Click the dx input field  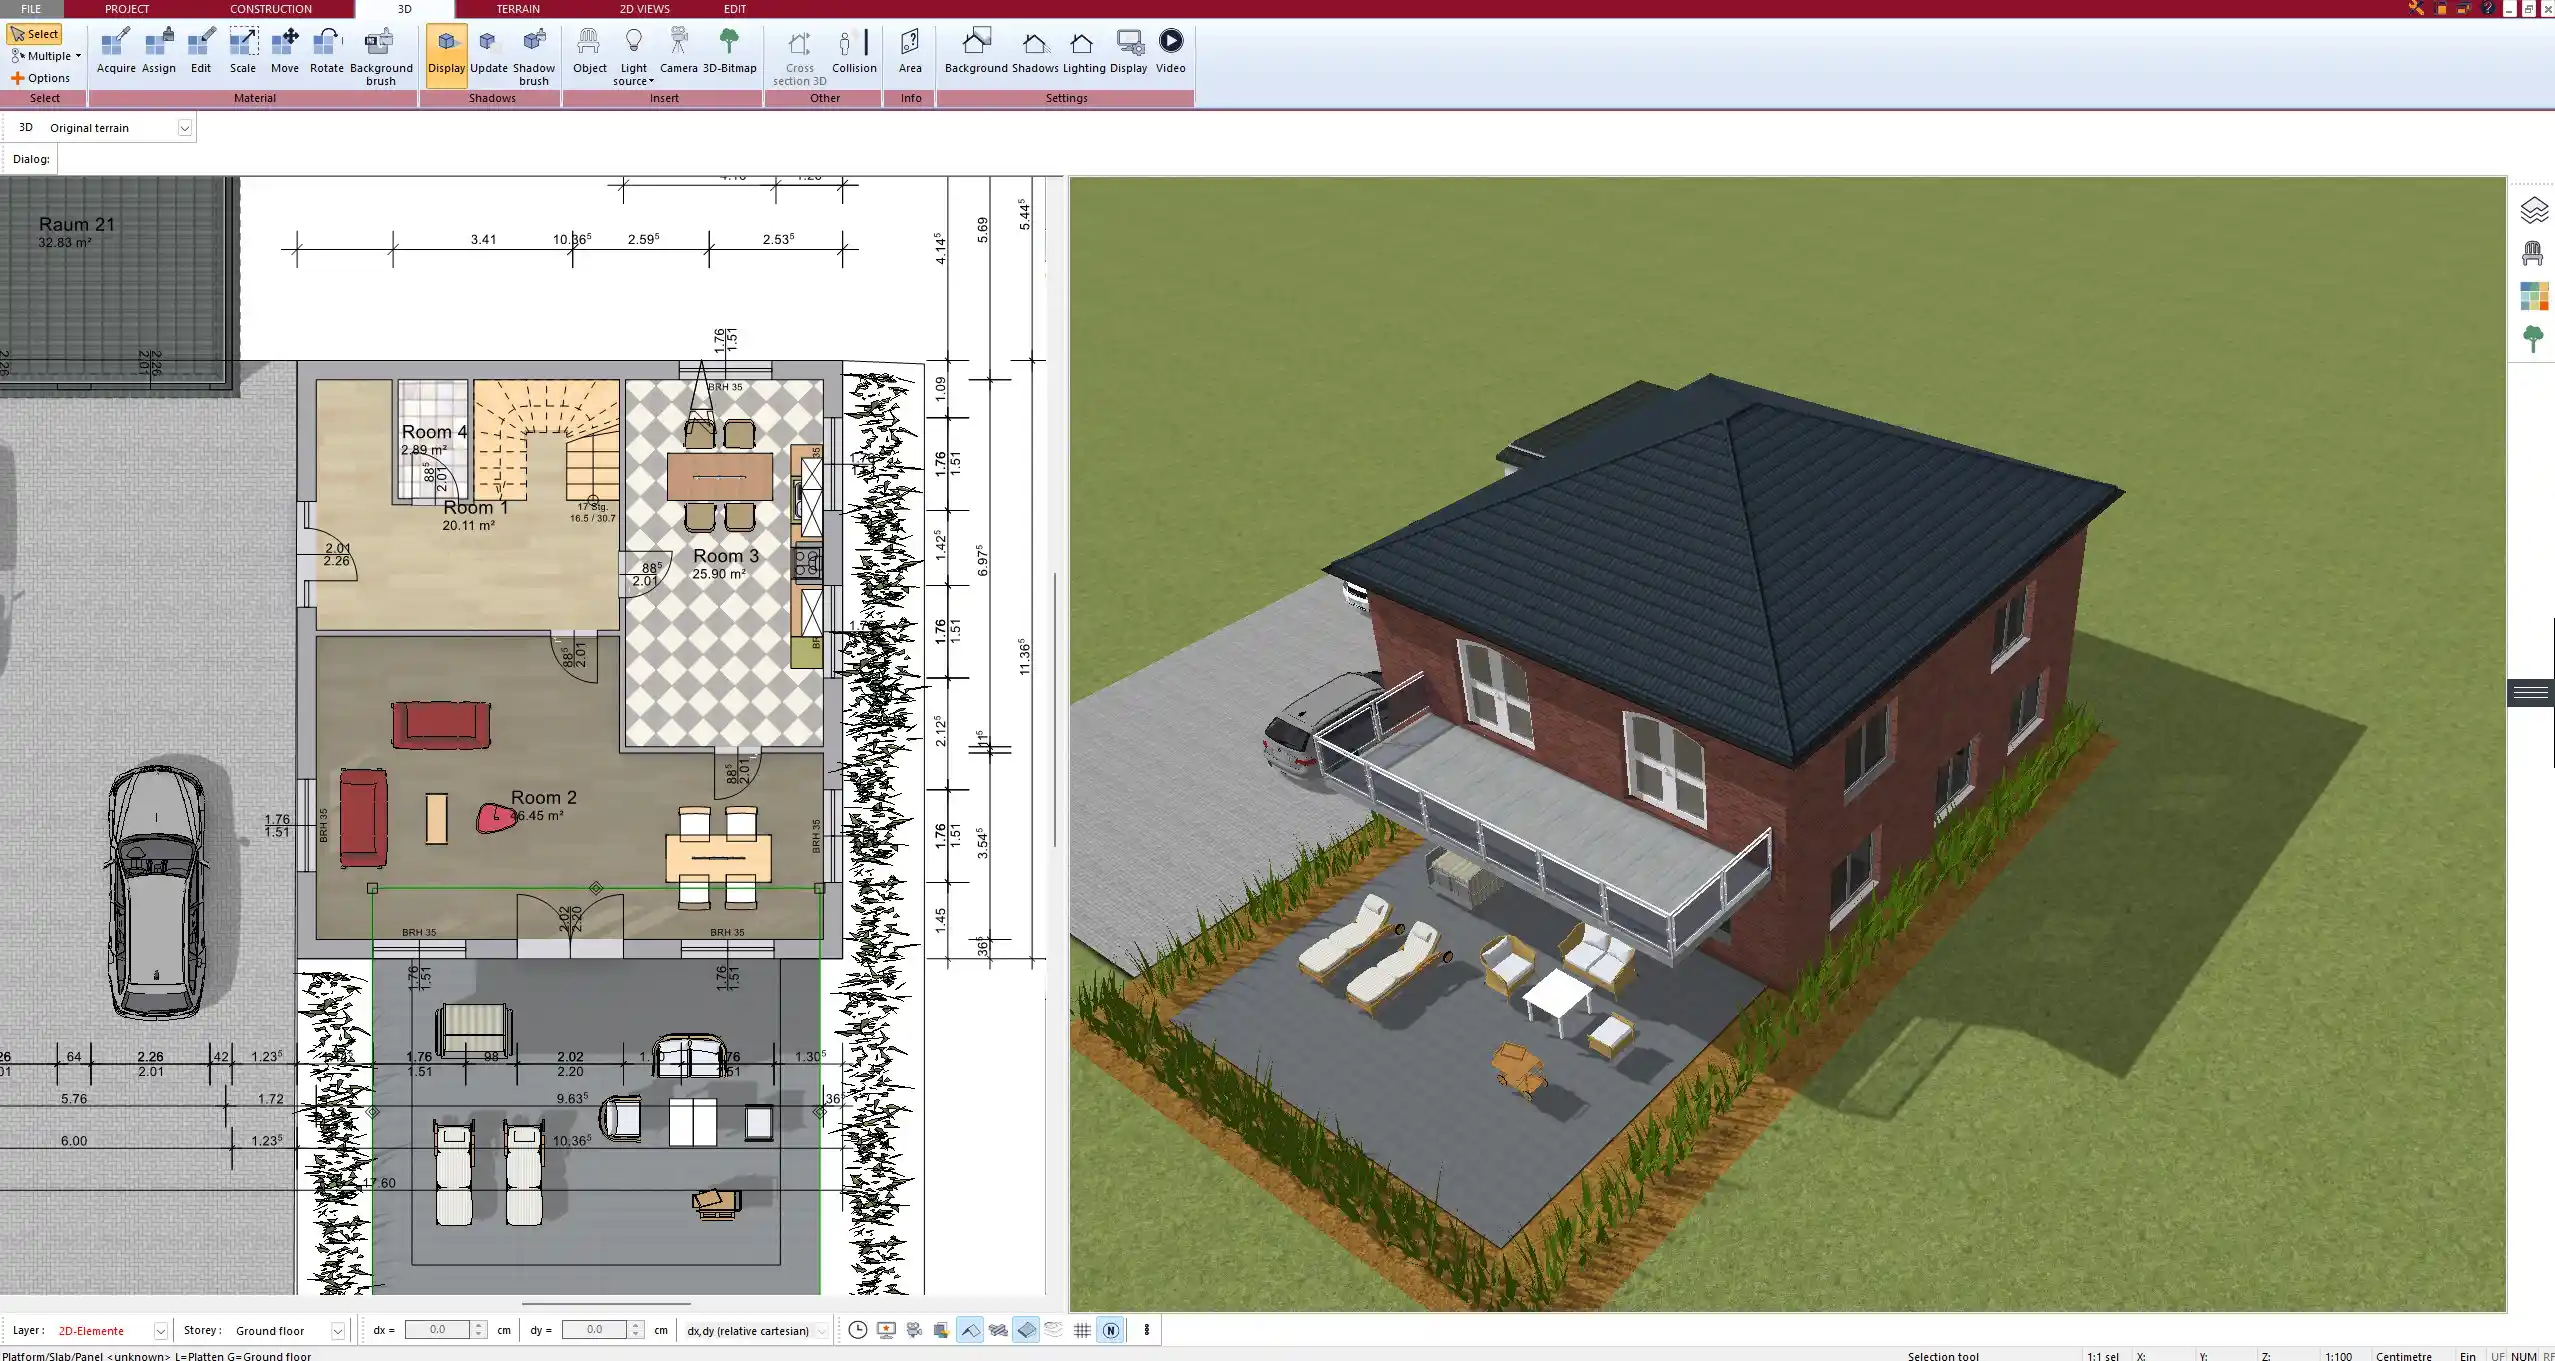tap(438, 1330)
